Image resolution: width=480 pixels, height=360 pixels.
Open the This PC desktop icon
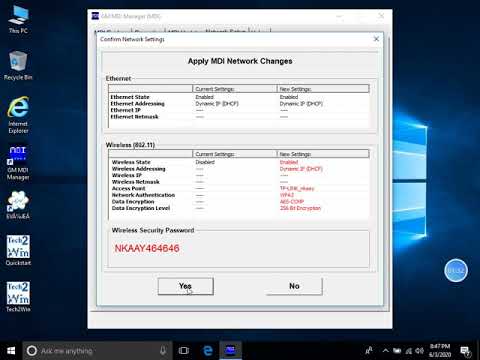tap(18, 19)
